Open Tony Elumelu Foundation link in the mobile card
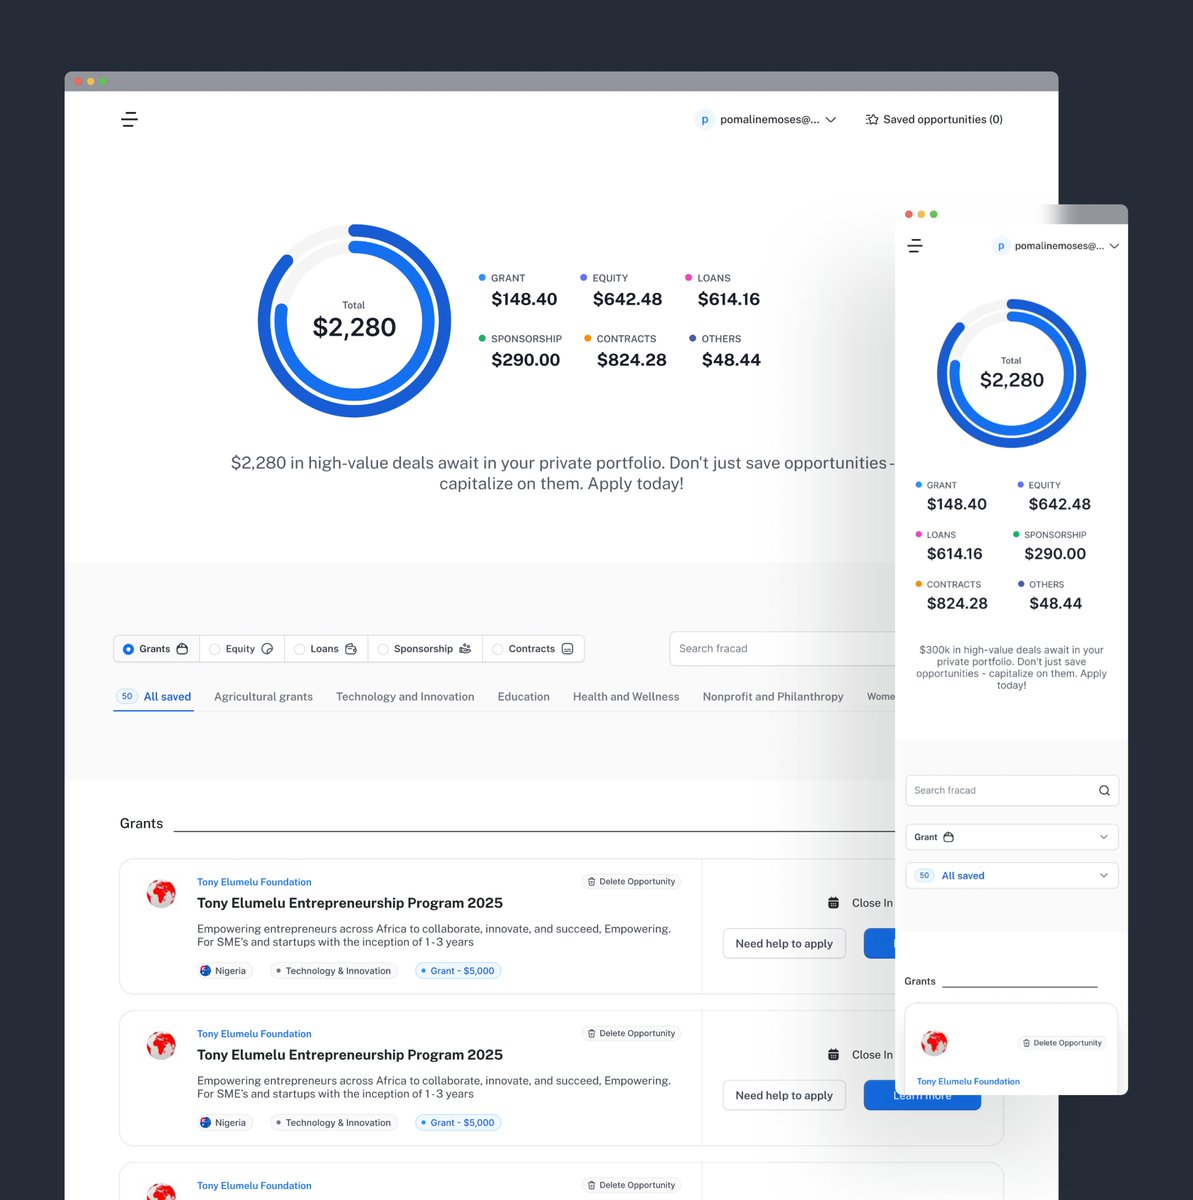The image size is (1193, 1200). pos(968,1081)
